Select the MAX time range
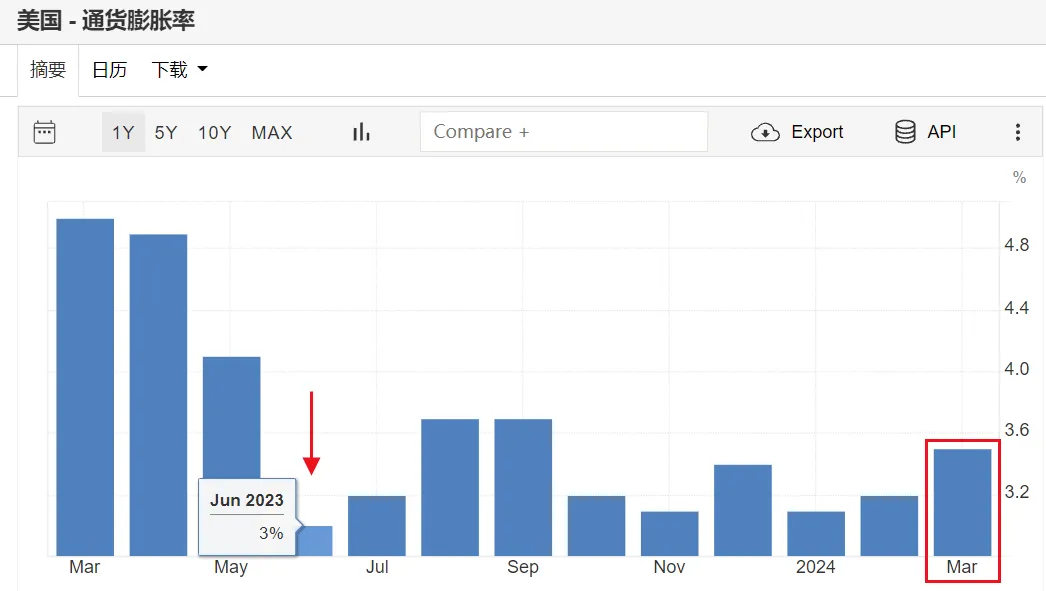Viewport: 1046px width, 591px height. 272,132
